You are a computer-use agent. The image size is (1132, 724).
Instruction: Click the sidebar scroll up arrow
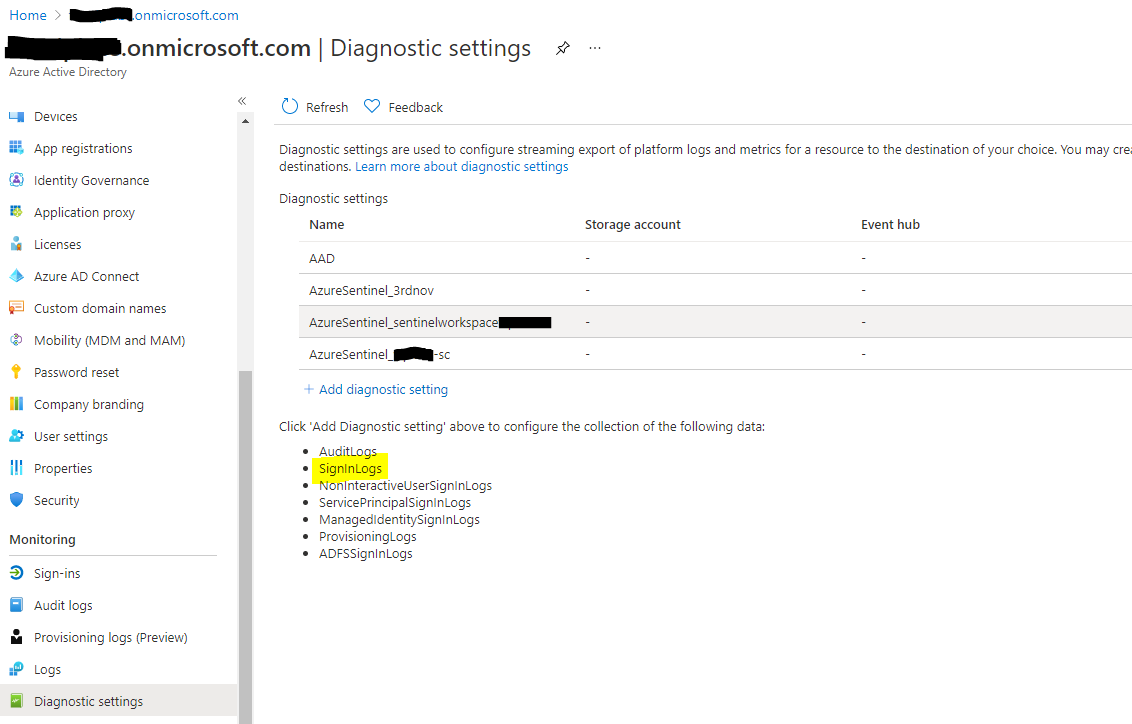pyautogui.click(x=245, y=121)
